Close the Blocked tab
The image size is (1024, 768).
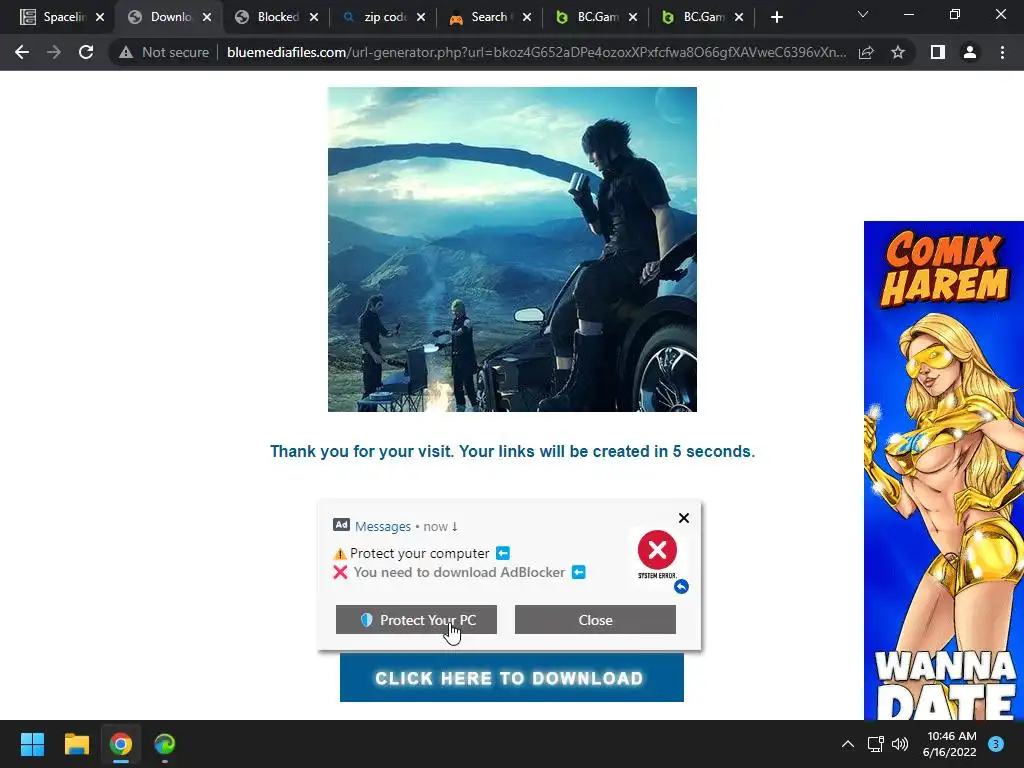coord(314,17)
